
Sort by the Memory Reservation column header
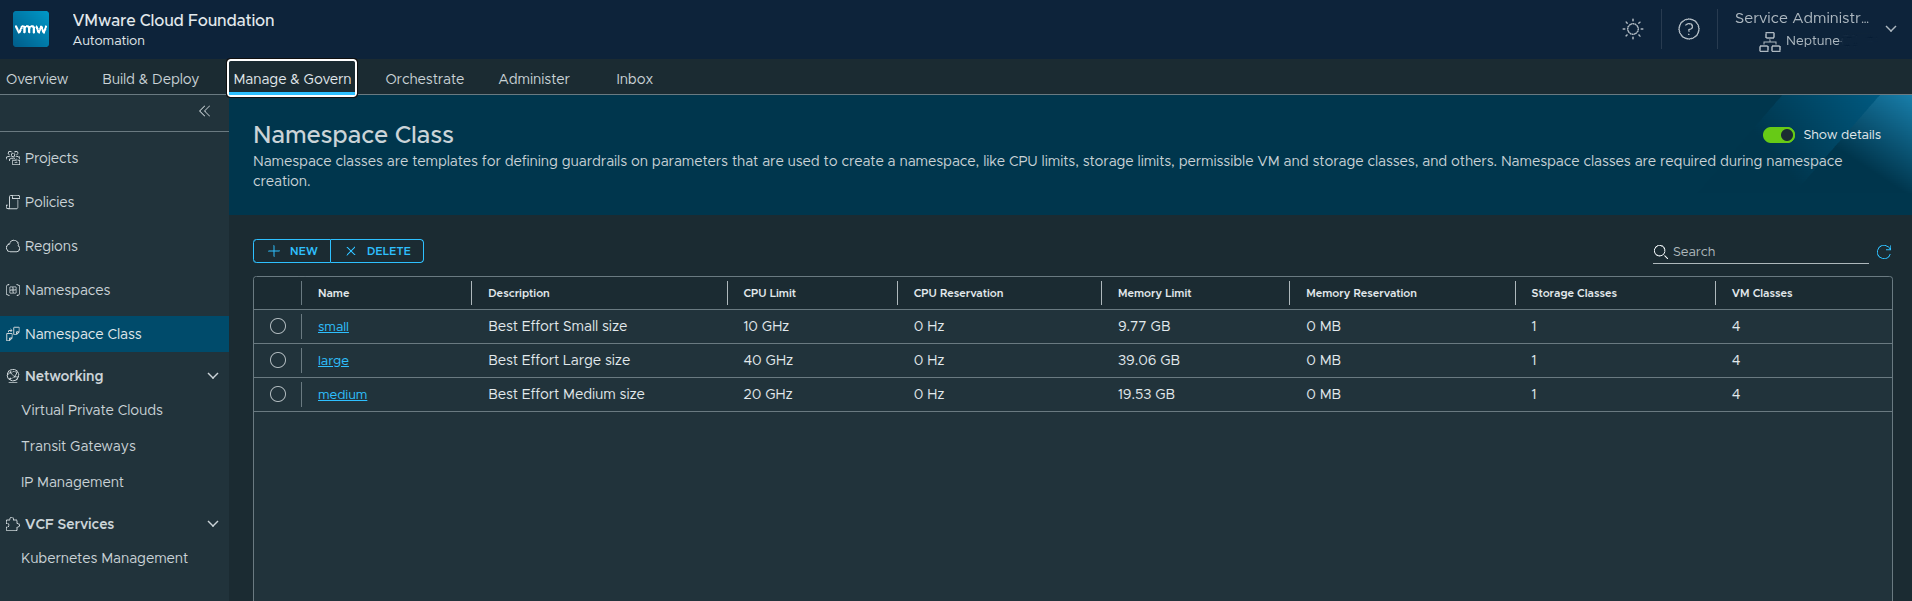click(1361, 293)
